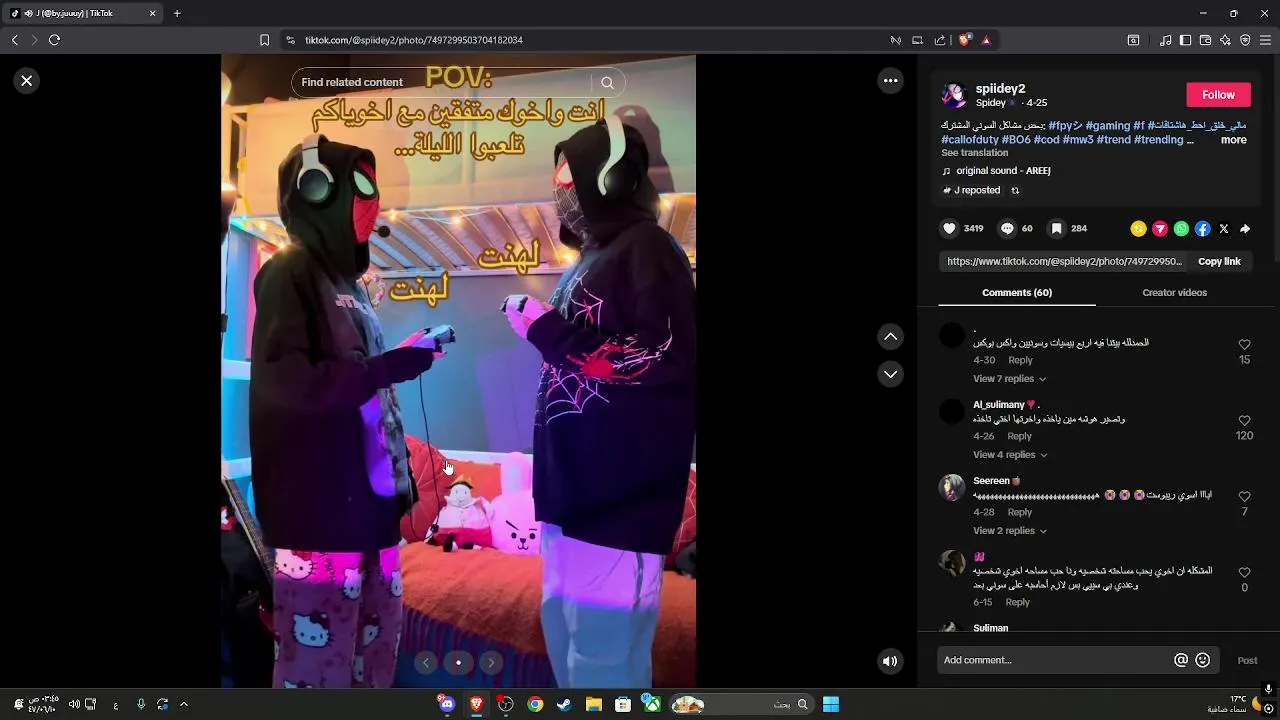This screenshot has width=1280, height=720.
Task: Open the Windows Start menu
Action: pos(831,704)
